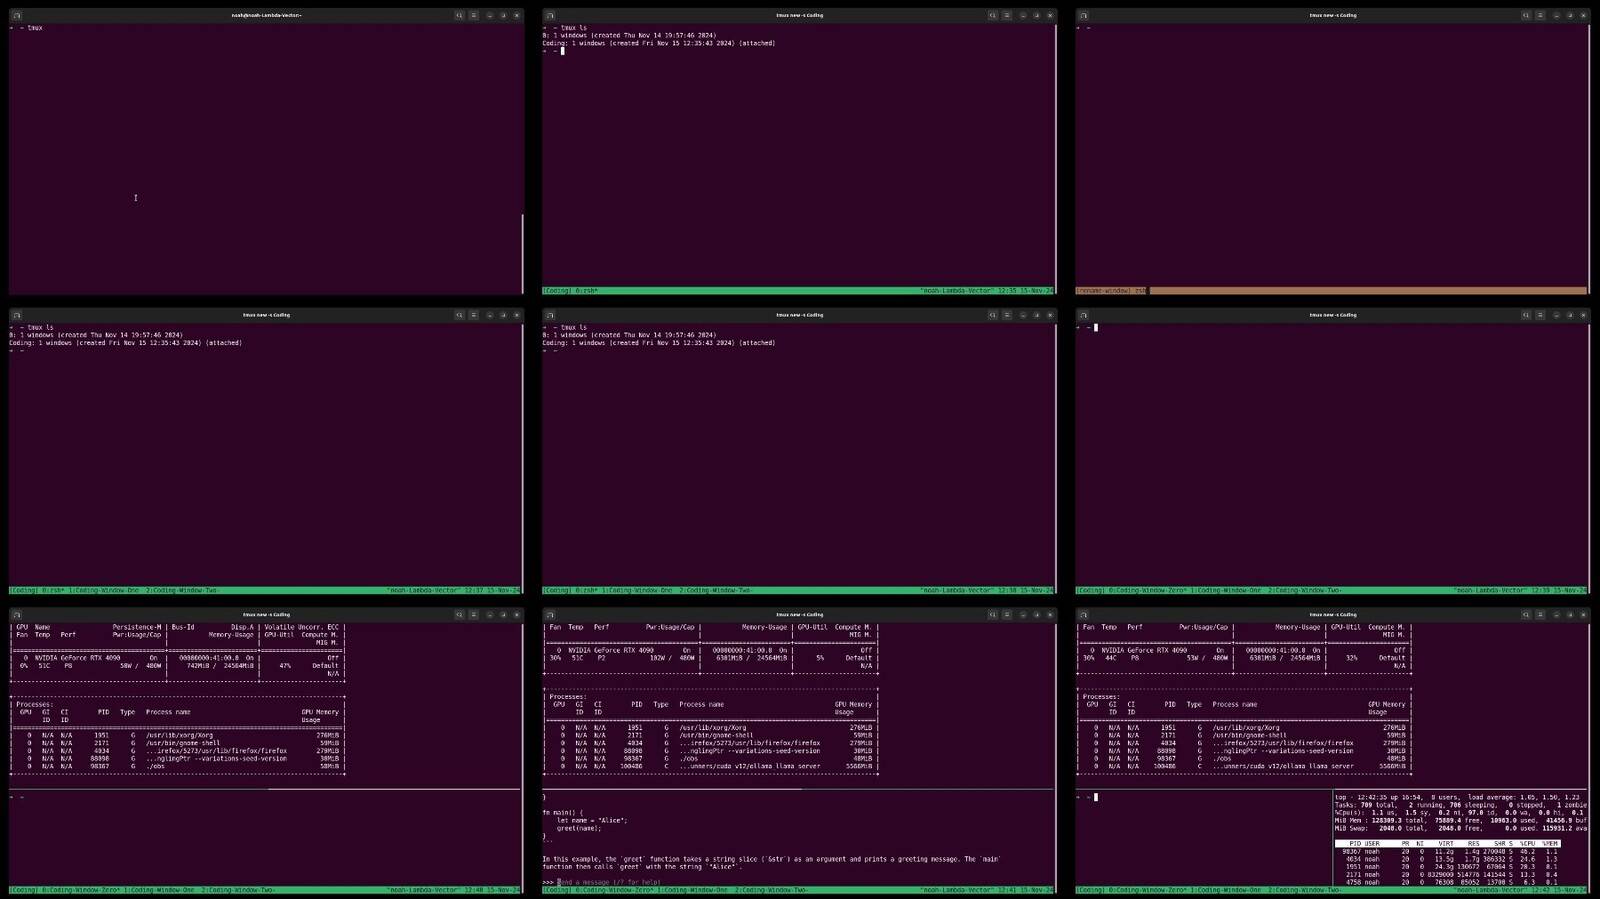The height and width of the screenshot is (899, 1600).
Task: Click 'tmux new-s Coding' title of the 12:38 terminal
Action: point(800,315)
